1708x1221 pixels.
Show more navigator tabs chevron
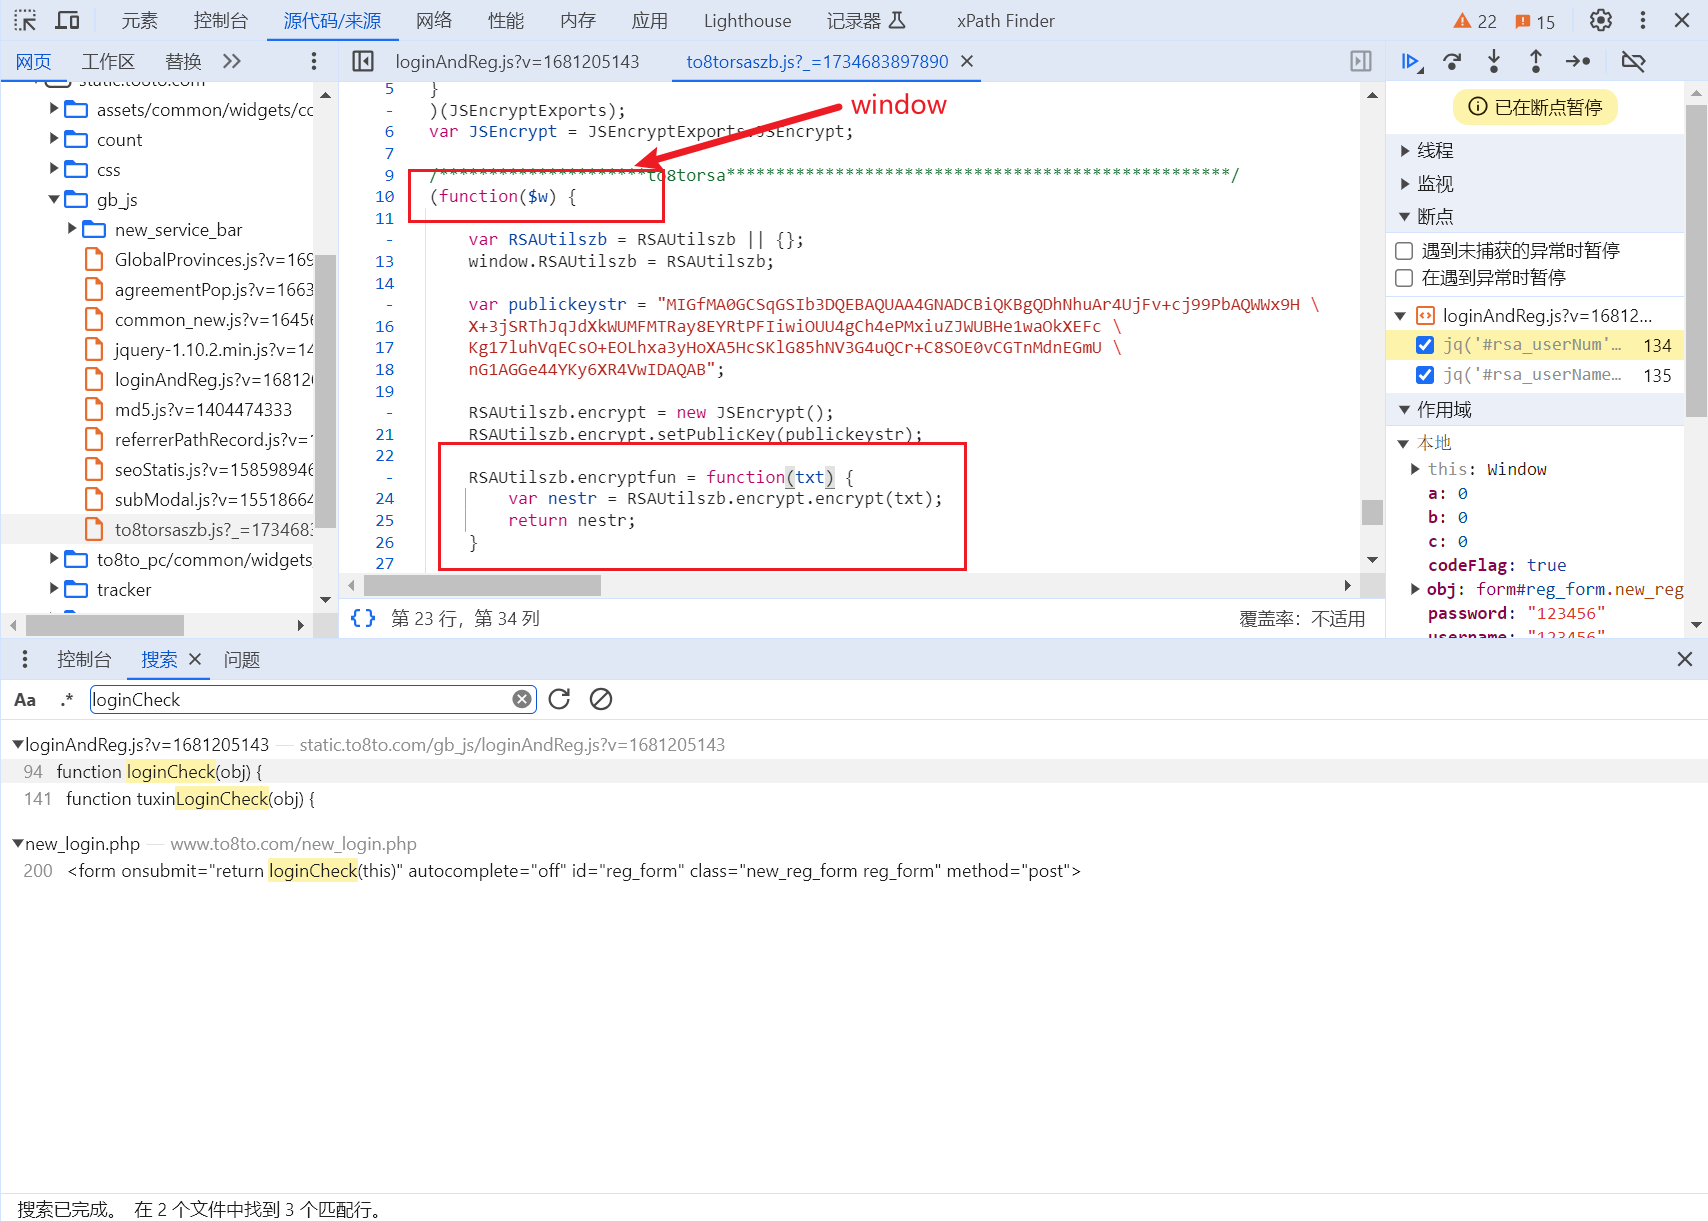[x=232, y=61]
